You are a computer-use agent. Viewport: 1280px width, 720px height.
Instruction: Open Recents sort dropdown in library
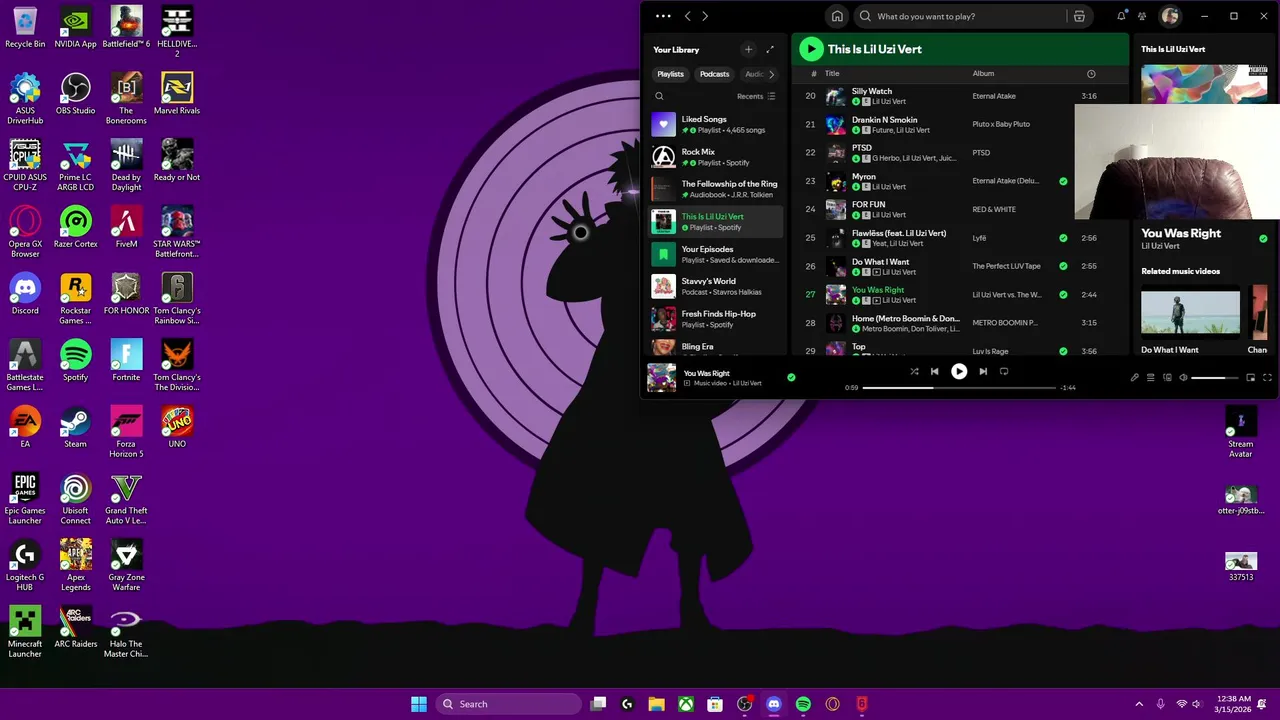(x=756, y=96)
